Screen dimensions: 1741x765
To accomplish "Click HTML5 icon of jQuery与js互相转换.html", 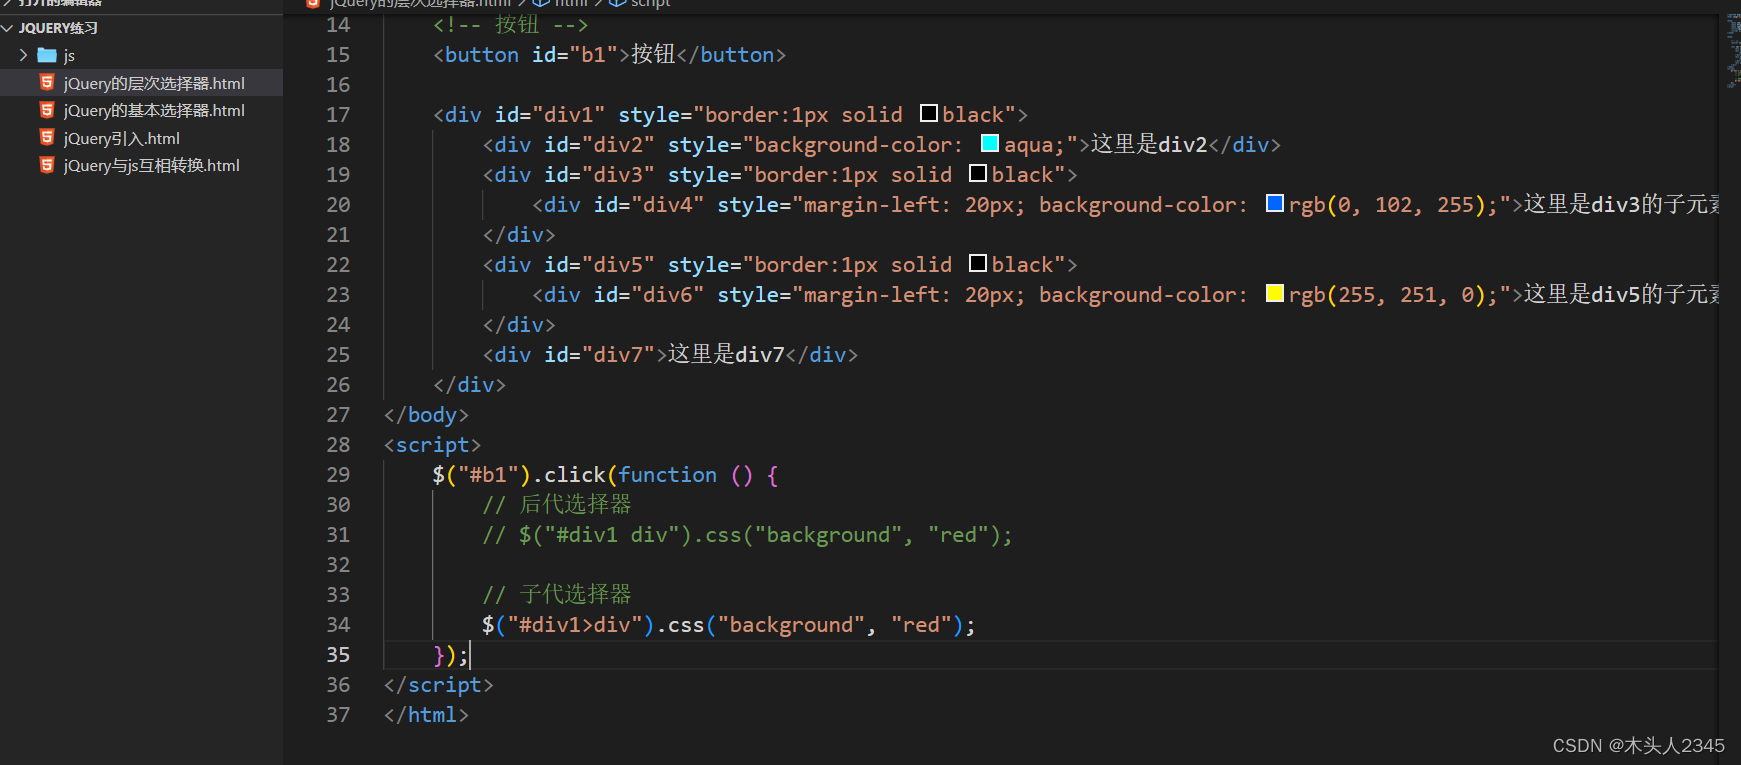I will click(x=47, y=165).
